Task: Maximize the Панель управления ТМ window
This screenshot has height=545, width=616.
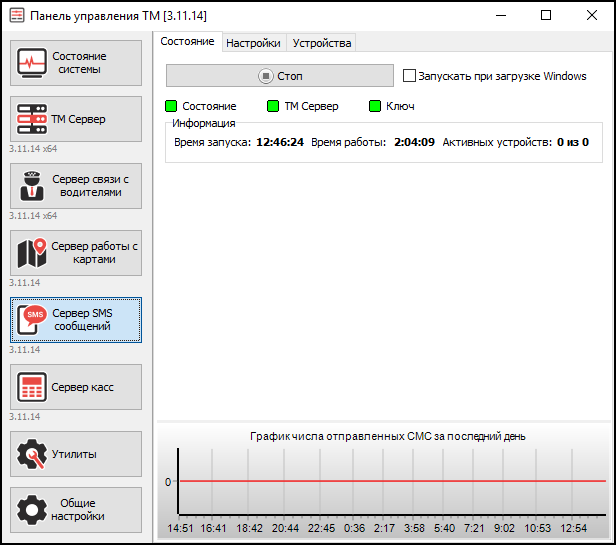Action: coord(546,16)
